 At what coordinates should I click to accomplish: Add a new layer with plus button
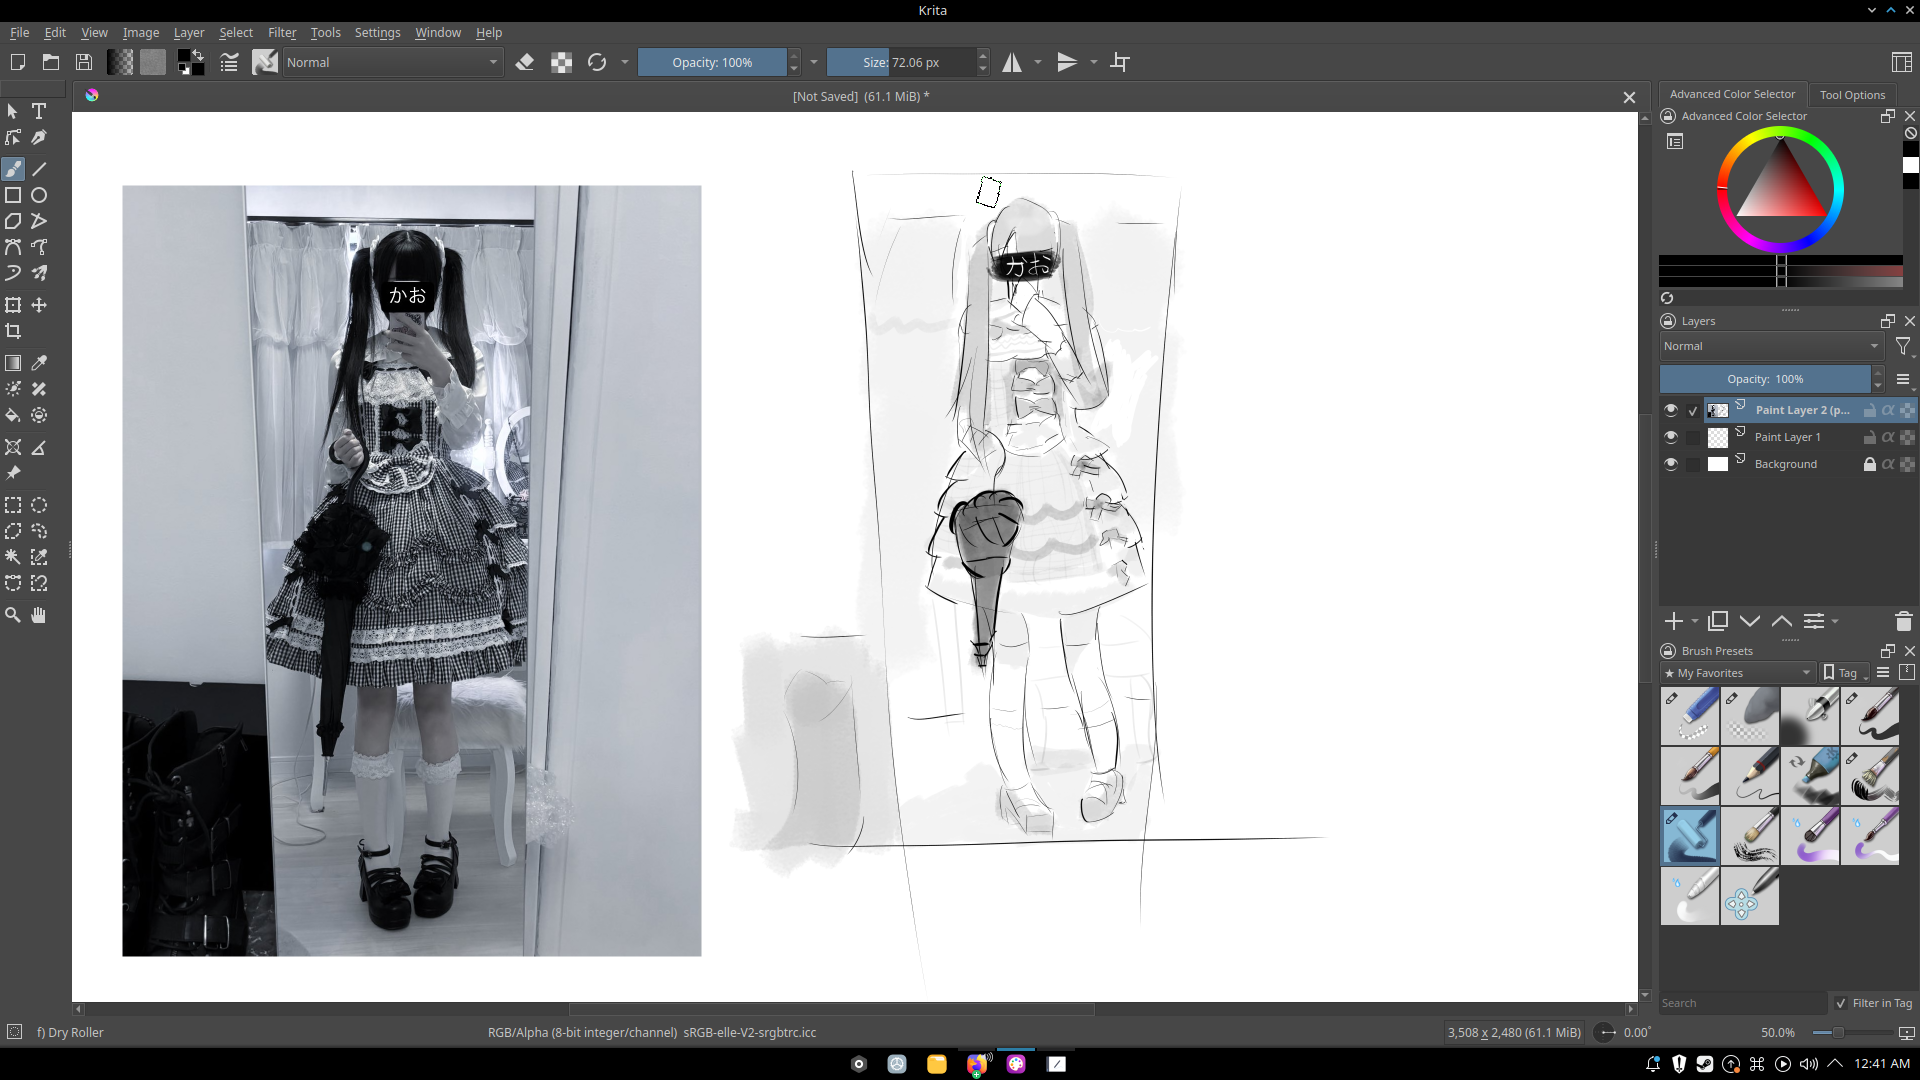click(1673, 621)
